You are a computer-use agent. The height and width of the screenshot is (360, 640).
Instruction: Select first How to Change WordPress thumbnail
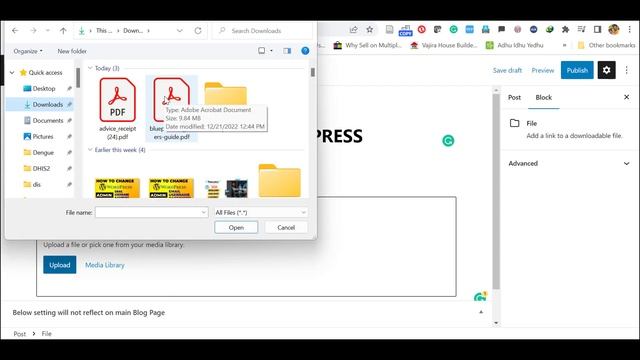coord(117,188)
